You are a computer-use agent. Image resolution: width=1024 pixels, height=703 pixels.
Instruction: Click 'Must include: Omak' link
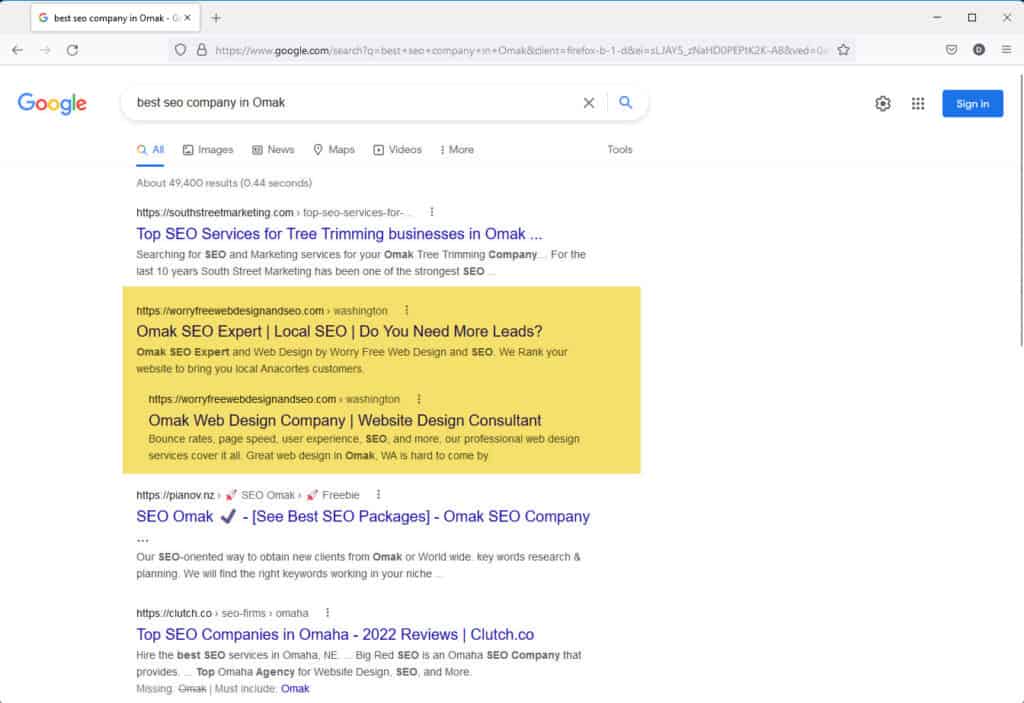295,689
